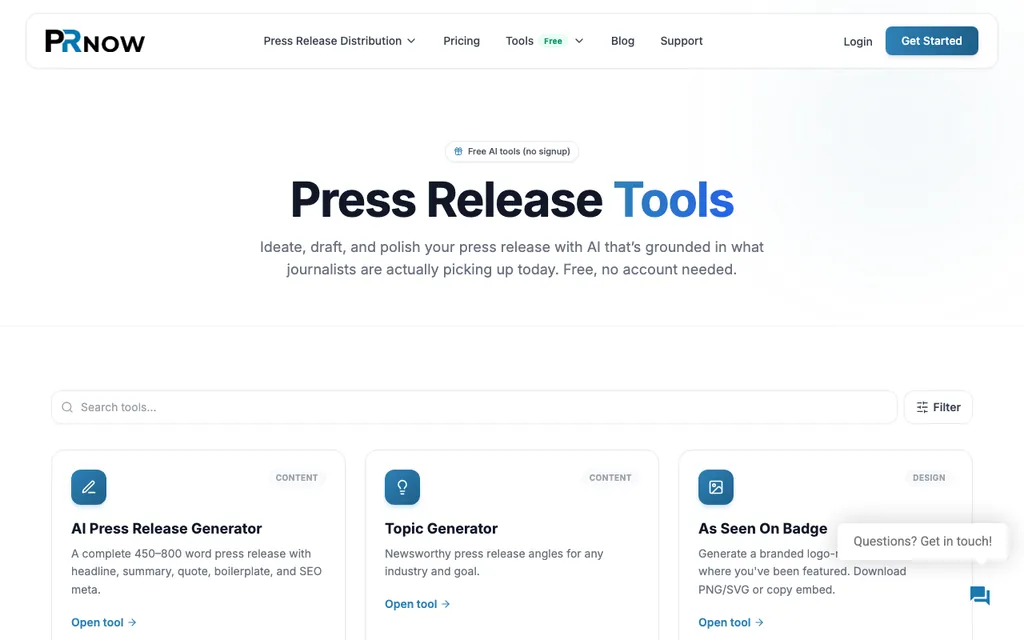Click the As Seen On Badge image icon
1024x640 pixels.
pos(716,487)
